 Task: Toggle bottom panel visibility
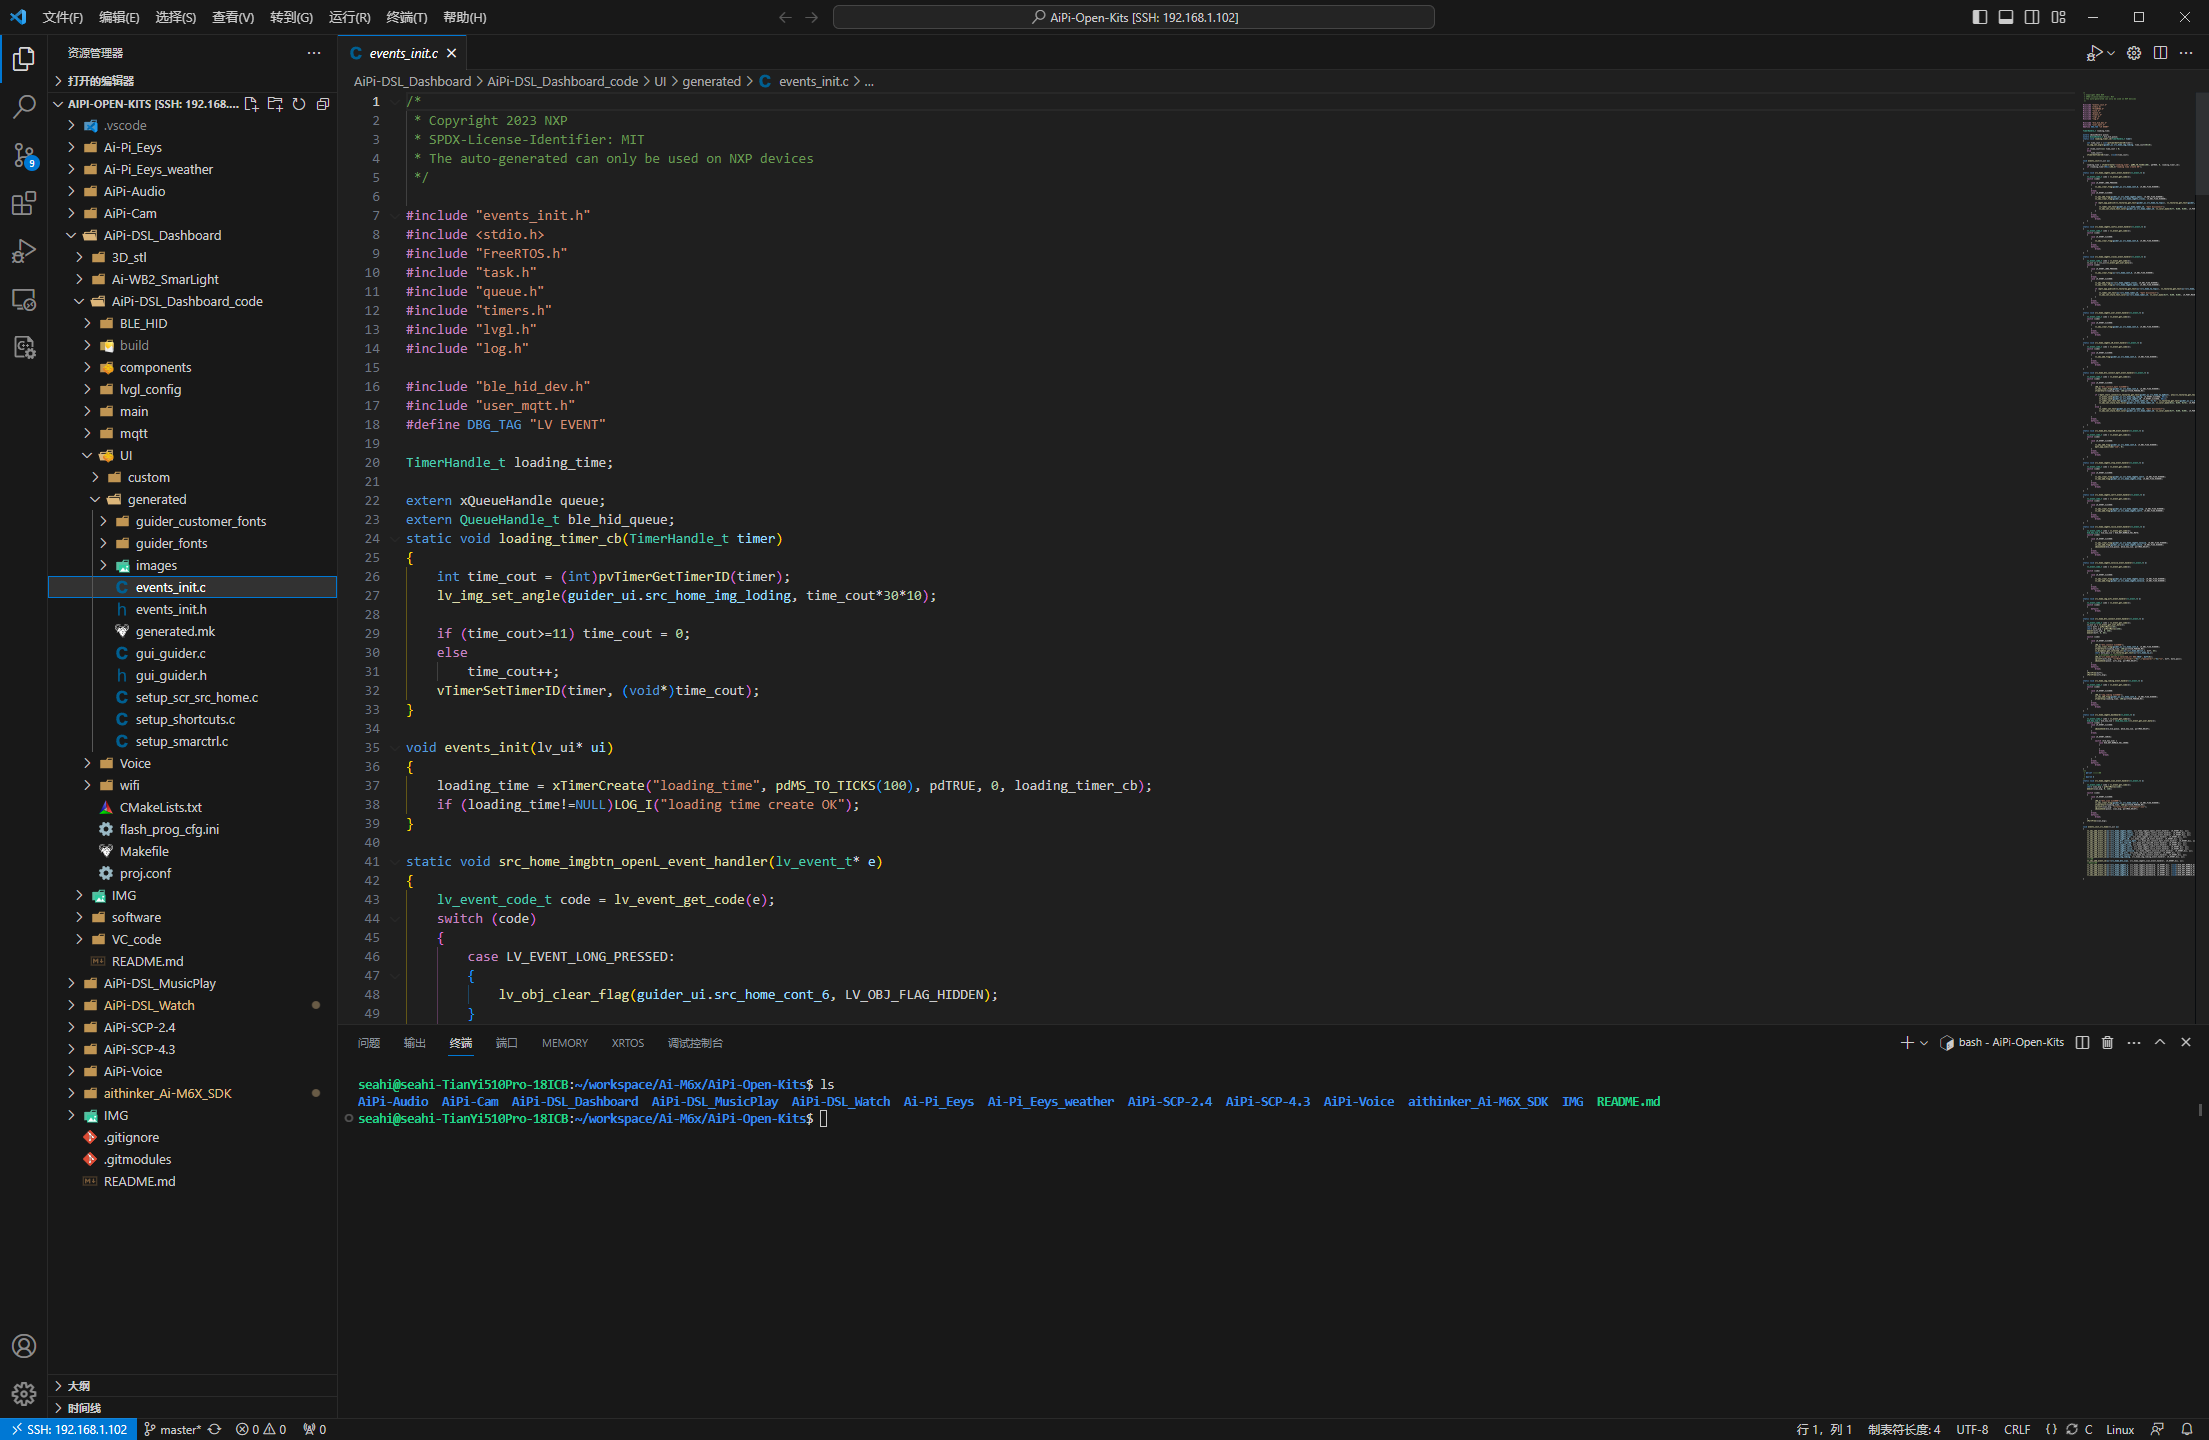coord(2006,17)
